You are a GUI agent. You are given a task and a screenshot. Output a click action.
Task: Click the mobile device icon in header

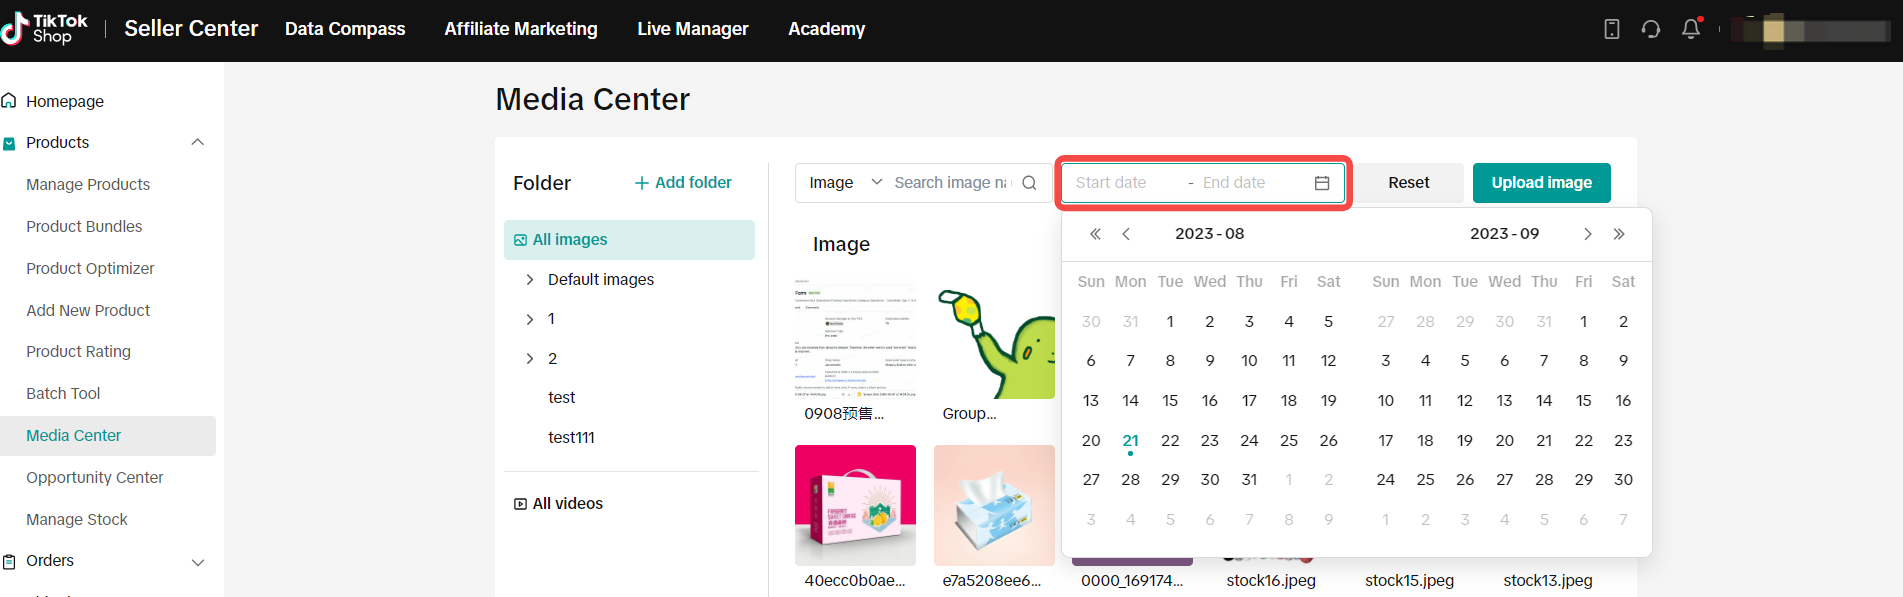click(1611, 29)
